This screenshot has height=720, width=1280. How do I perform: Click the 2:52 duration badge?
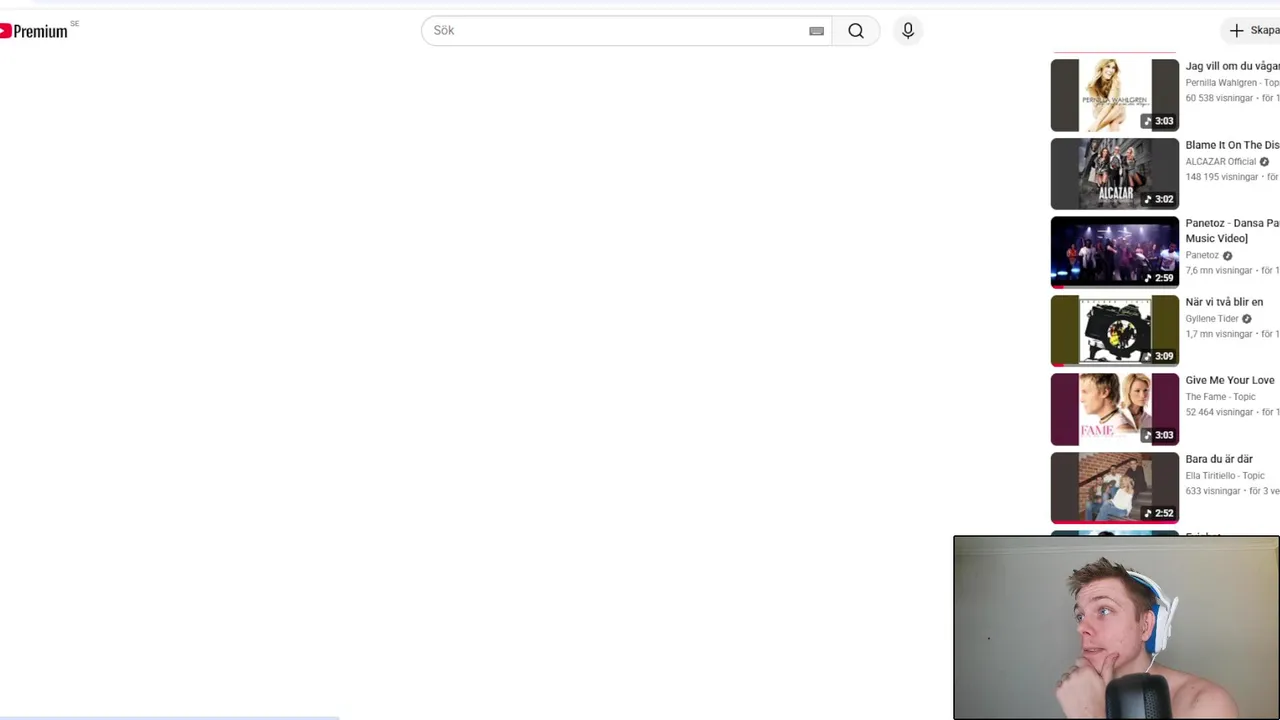coord(1159,513)
